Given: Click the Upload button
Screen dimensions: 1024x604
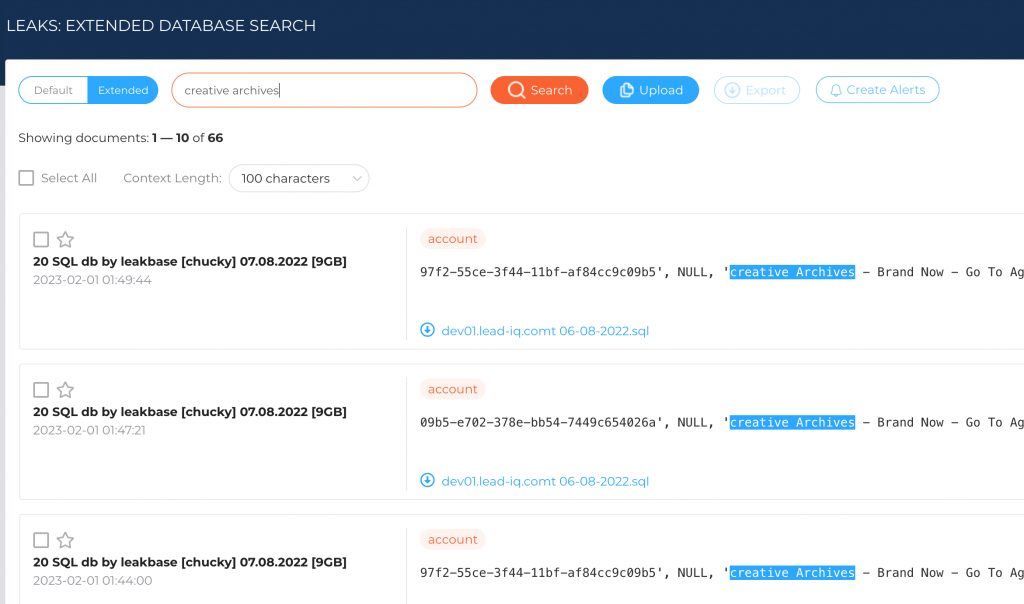Looking at the screenshot, I should pyautogui.click(x=650, y=90).
